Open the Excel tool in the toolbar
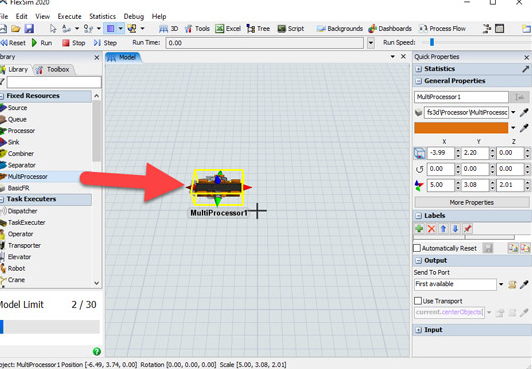532x369 pixels. [x=228, y=28]
